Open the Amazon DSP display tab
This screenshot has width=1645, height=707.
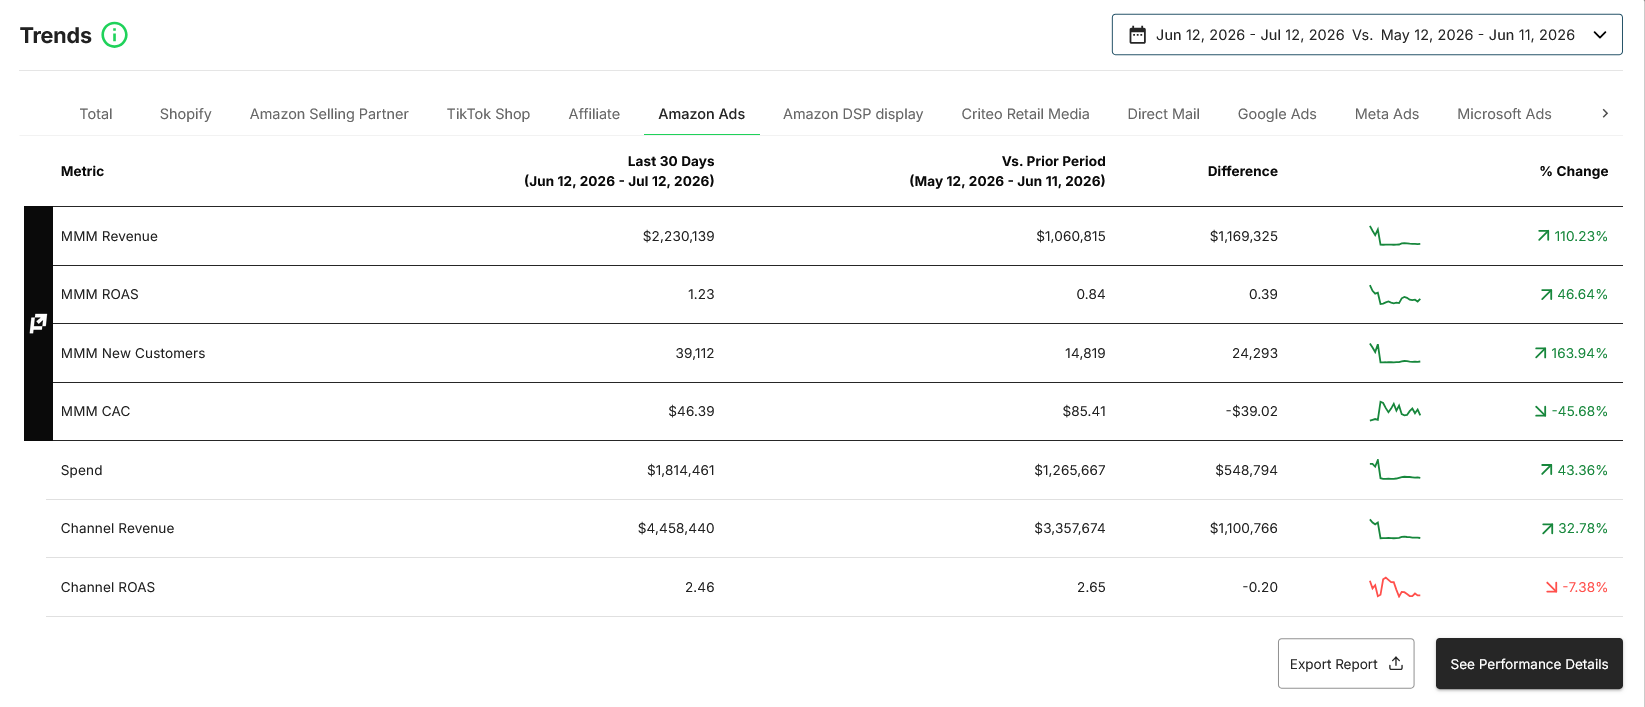[x=853, y=114]
